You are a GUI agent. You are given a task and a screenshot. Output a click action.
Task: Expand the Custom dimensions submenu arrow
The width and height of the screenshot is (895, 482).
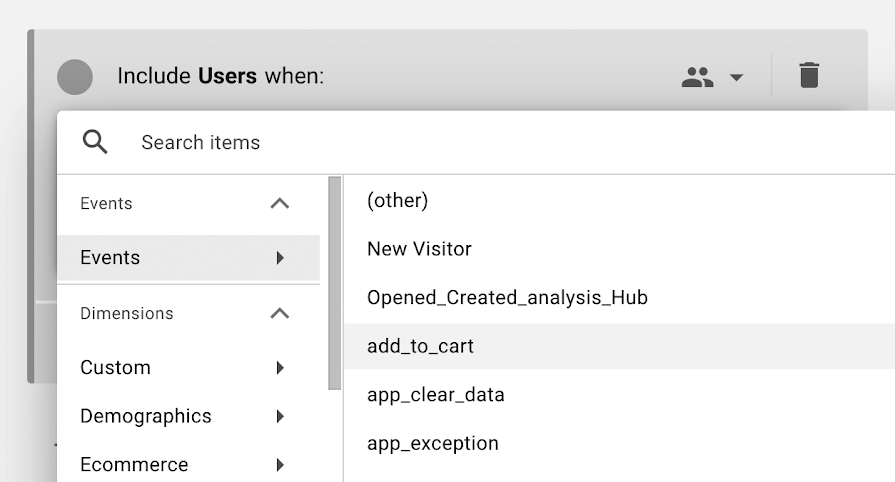280,367
